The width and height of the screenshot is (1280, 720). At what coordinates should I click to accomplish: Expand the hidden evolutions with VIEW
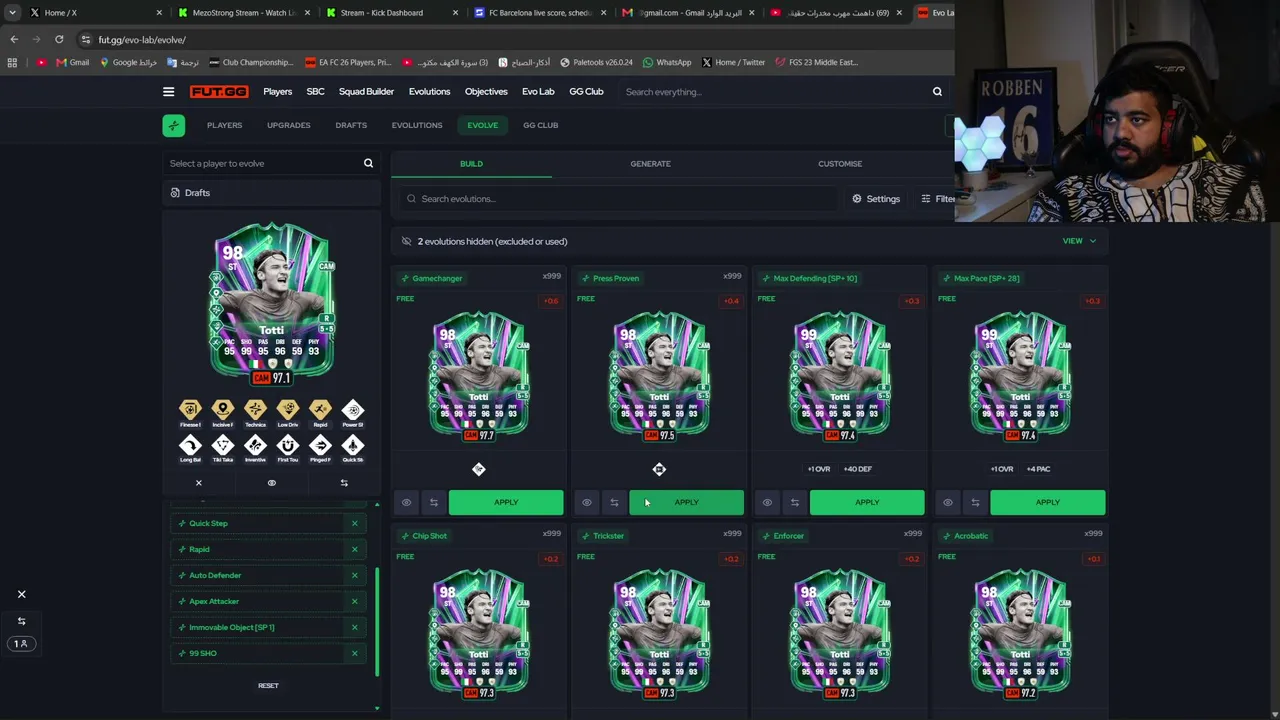coord(1079,241)
